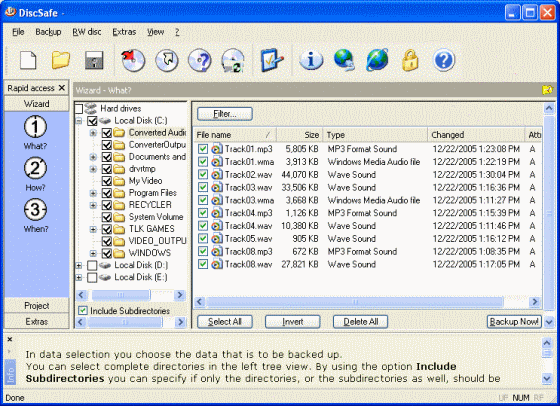
Task: Expand the RECYCLER folder node
Action: 93,205
